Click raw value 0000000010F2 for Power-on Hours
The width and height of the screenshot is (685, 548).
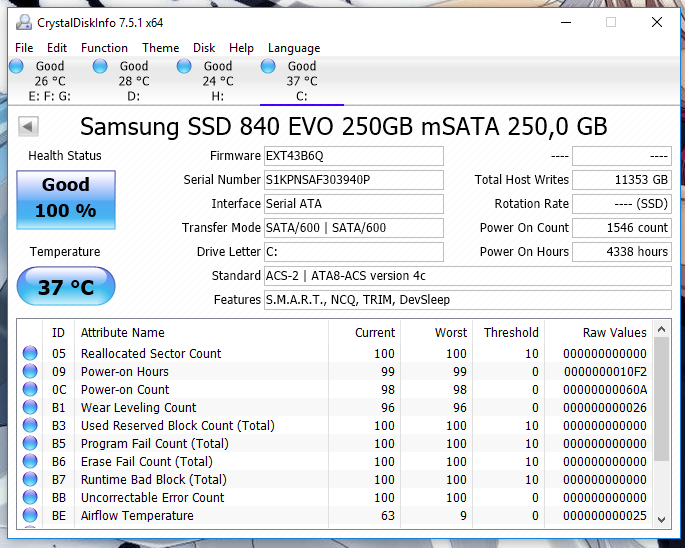pos(605,371)
